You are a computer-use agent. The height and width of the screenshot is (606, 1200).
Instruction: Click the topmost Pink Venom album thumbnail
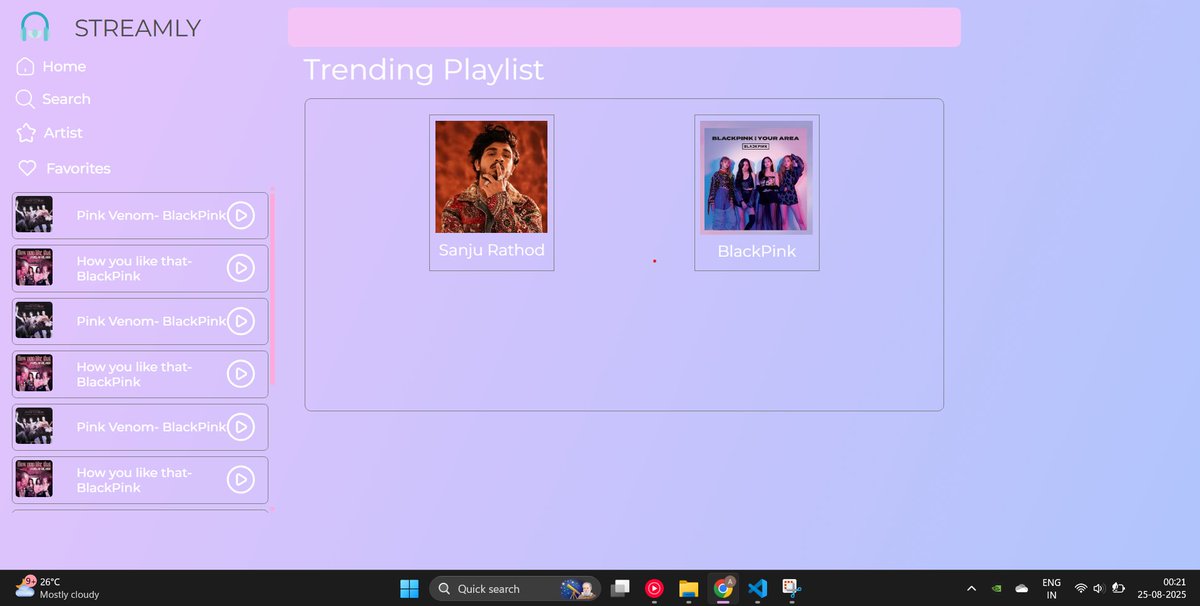pyautogui.click(x=34, y=215)
